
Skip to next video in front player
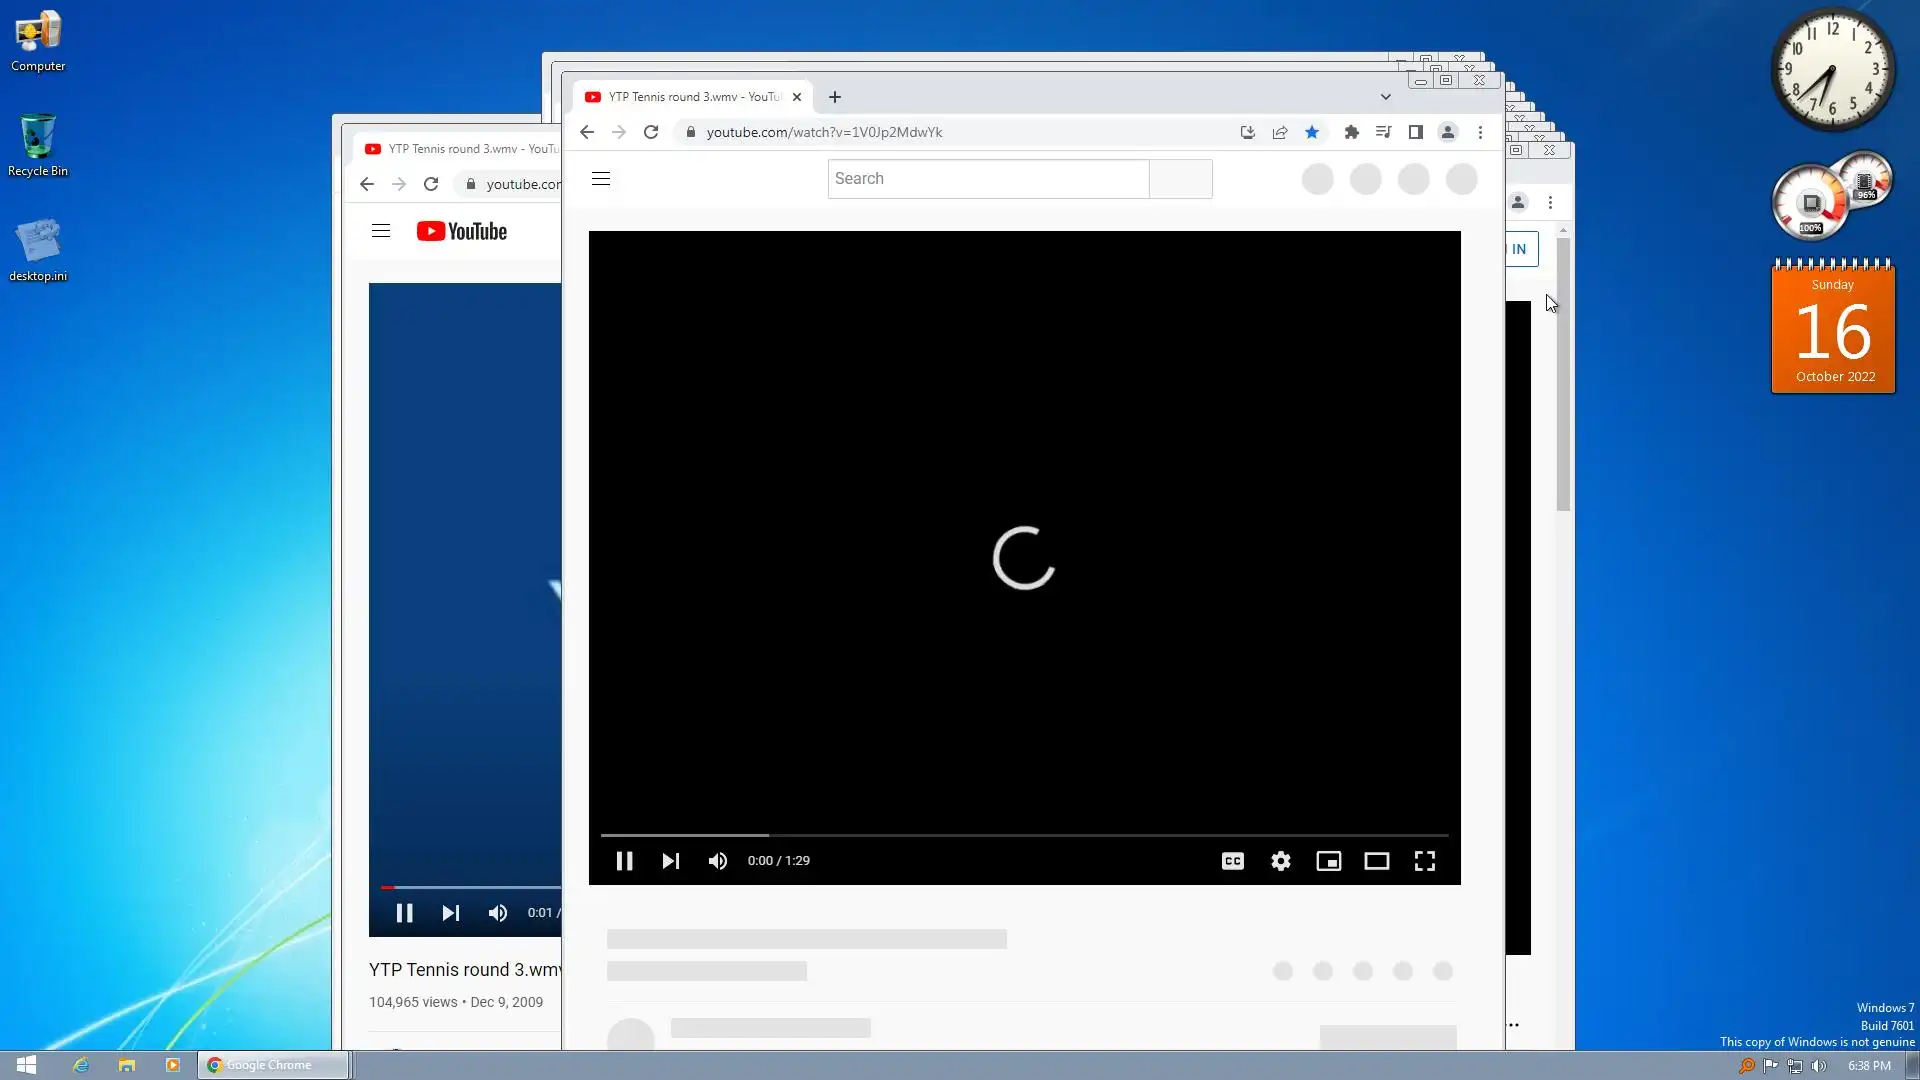pyautogui.click(x=670, y=861)
